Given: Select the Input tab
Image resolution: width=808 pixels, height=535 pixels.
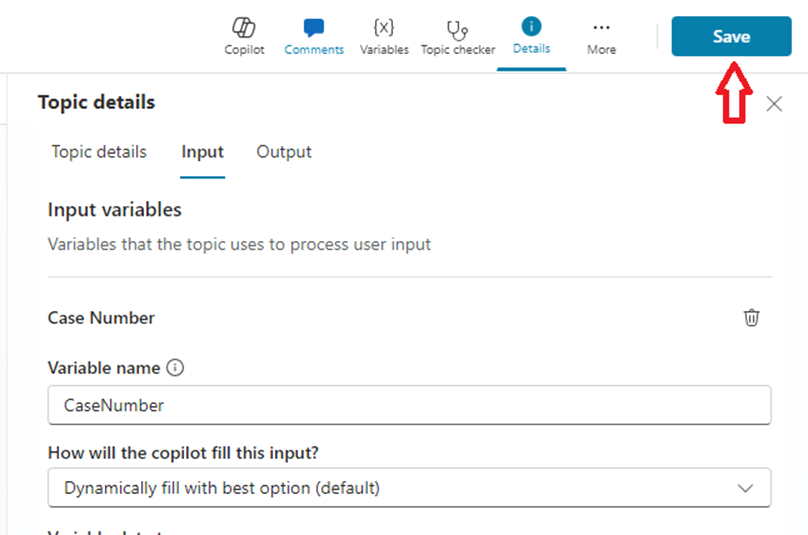Looking at the screenshot, I should 202,152.
